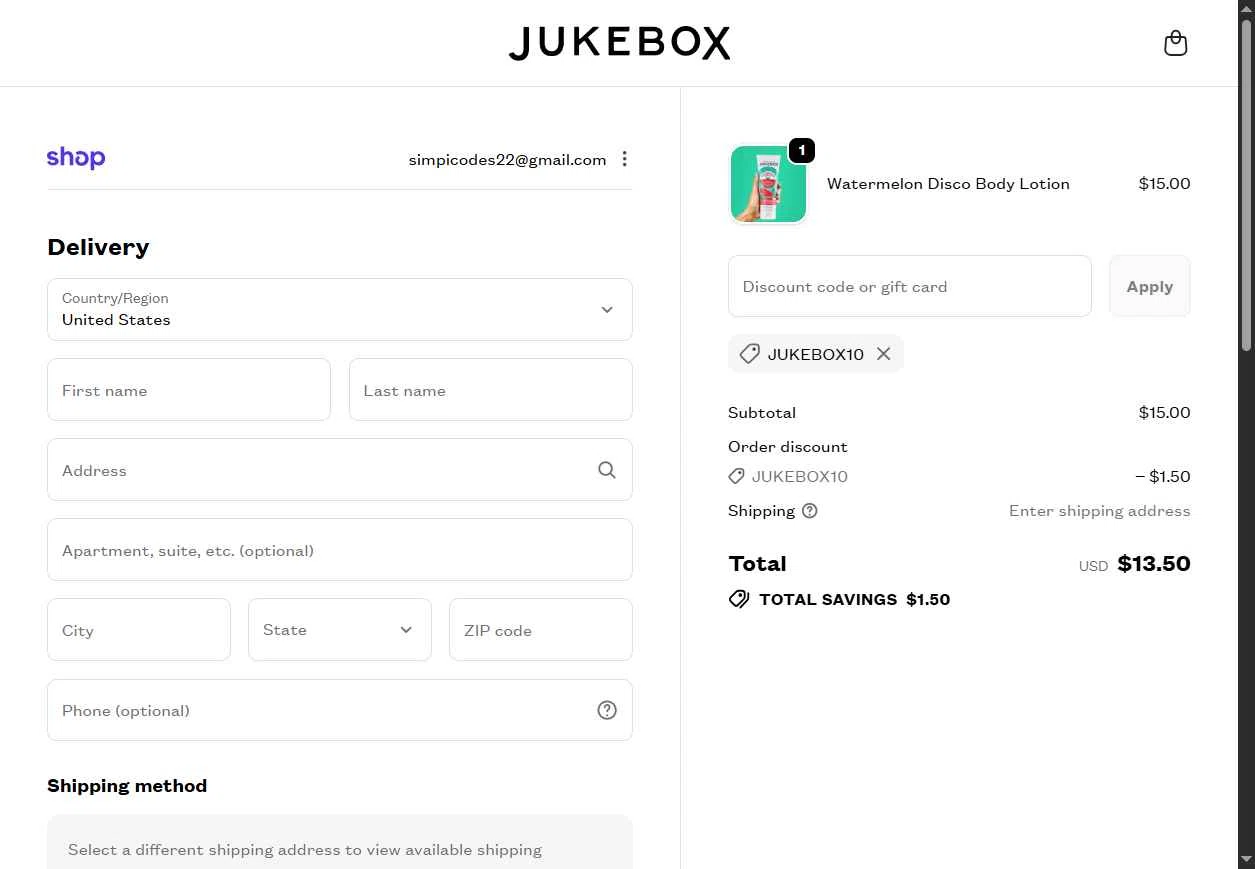
Task: Click the Apply discount button
Action: [x=1150, y=286]
